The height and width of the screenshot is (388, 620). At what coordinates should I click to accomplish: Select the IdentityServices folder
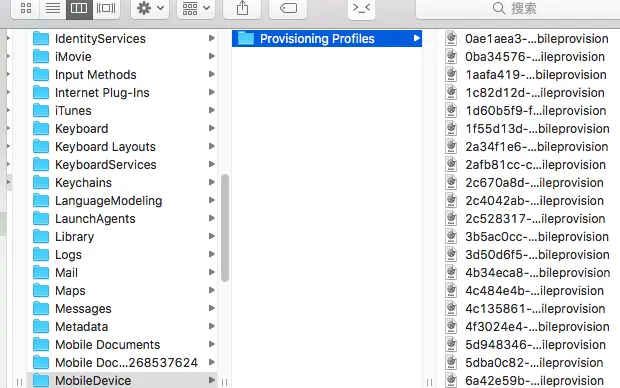pos(122,38)
